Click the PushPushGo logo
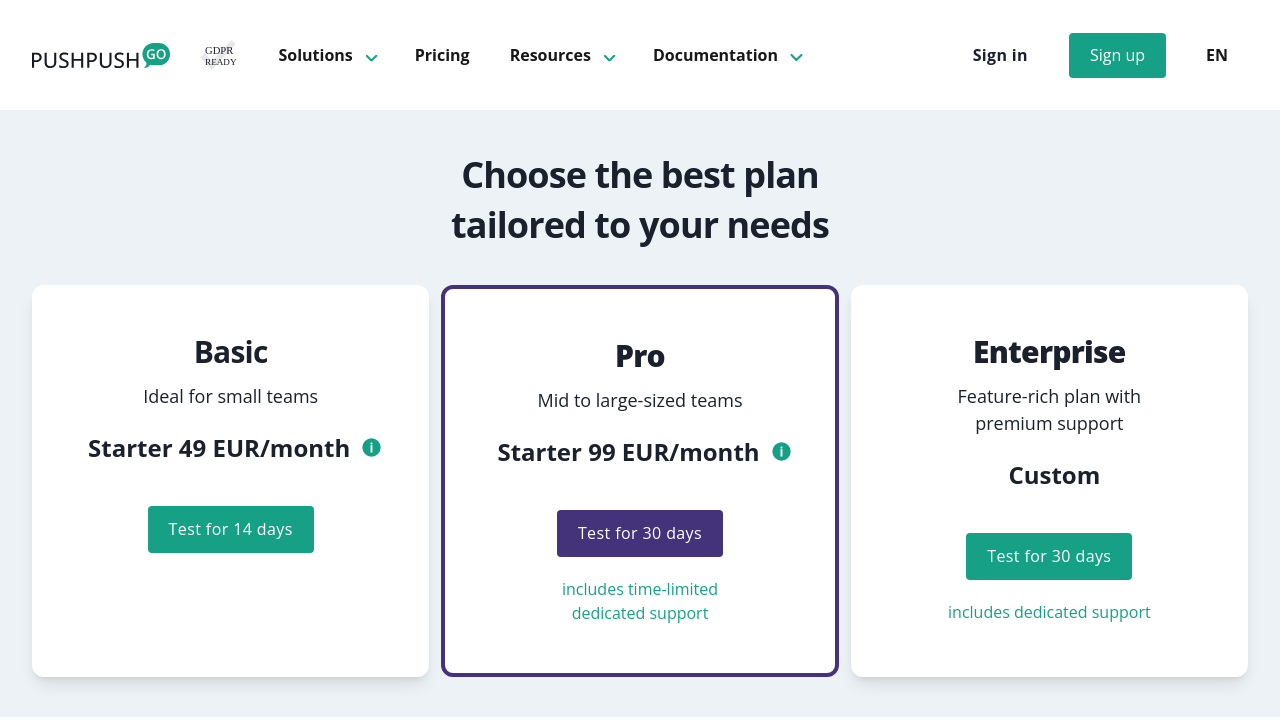Image resolution: width=1280 pixels, height=720 pixels. pyautogui.click(x=100, y=57)
